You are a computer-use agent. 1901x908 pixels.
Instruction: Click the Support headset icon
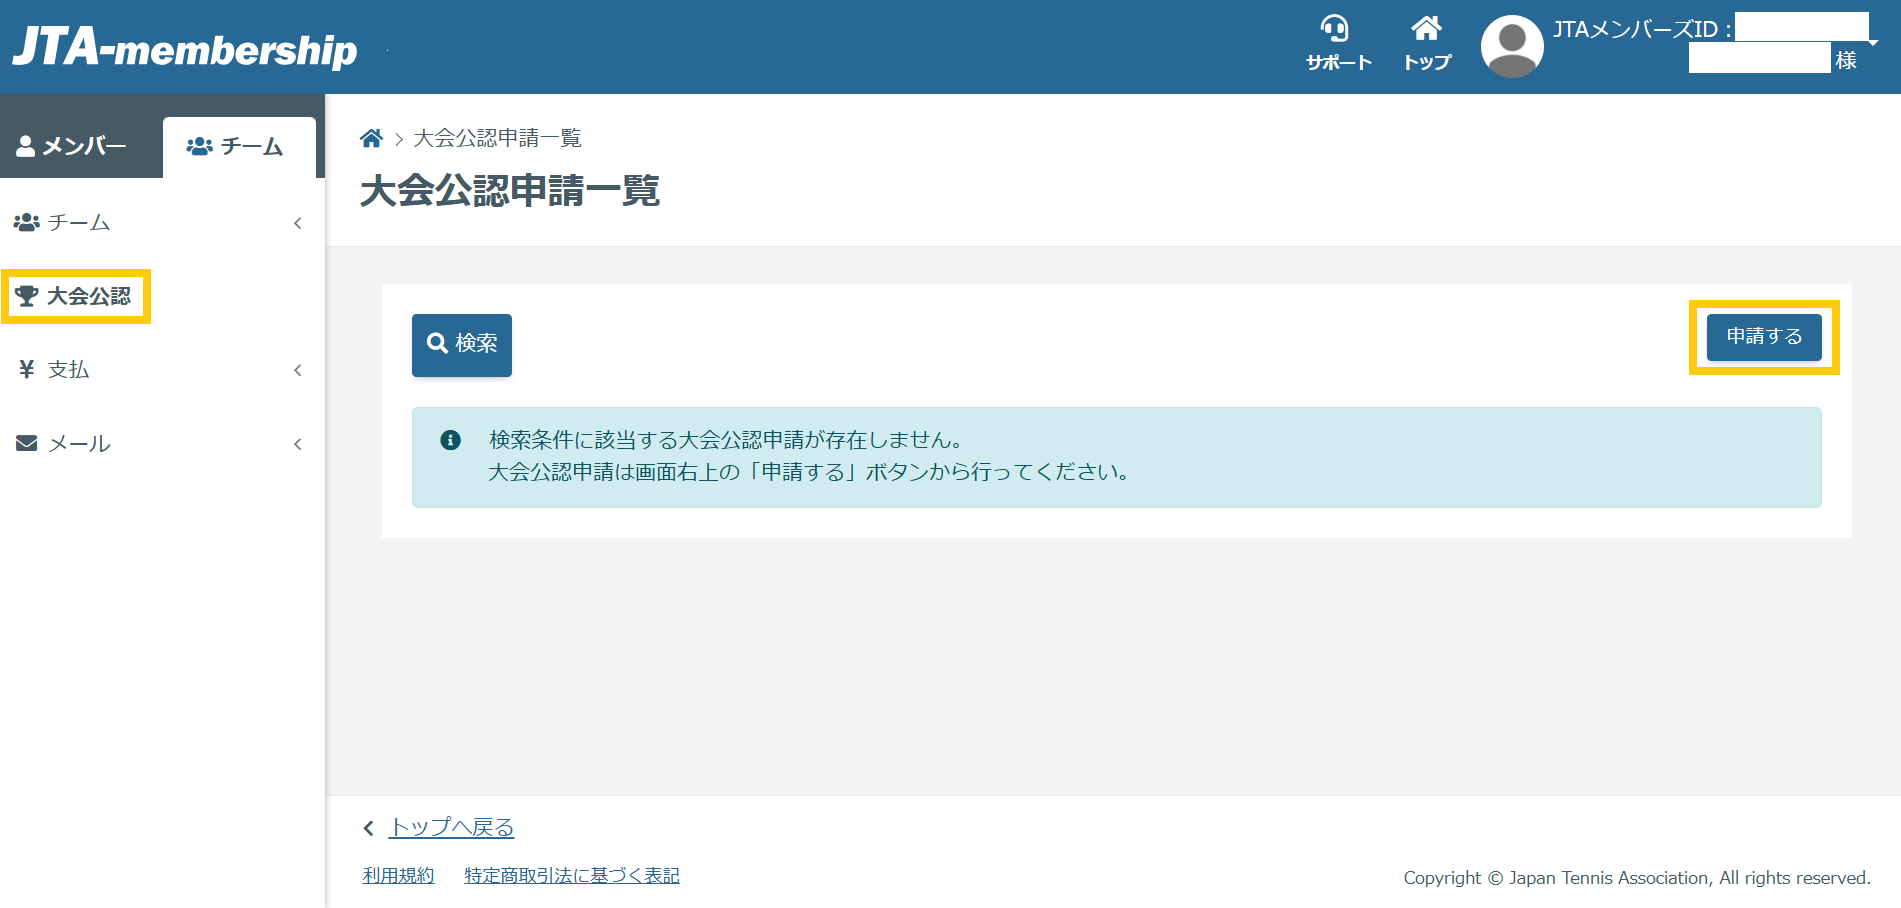(1336, 29)
